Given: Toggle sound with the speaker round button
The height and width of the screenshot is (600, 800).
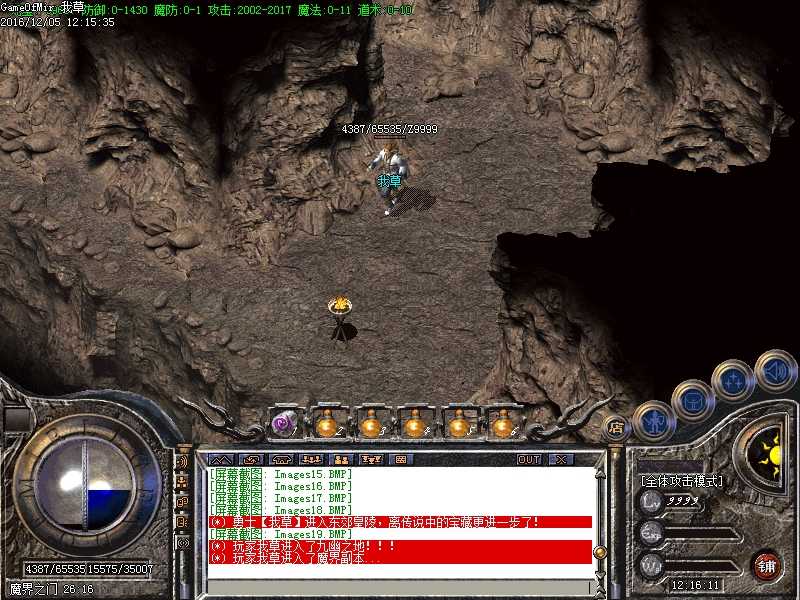Looking at the screenshot, I should (776, 371).
